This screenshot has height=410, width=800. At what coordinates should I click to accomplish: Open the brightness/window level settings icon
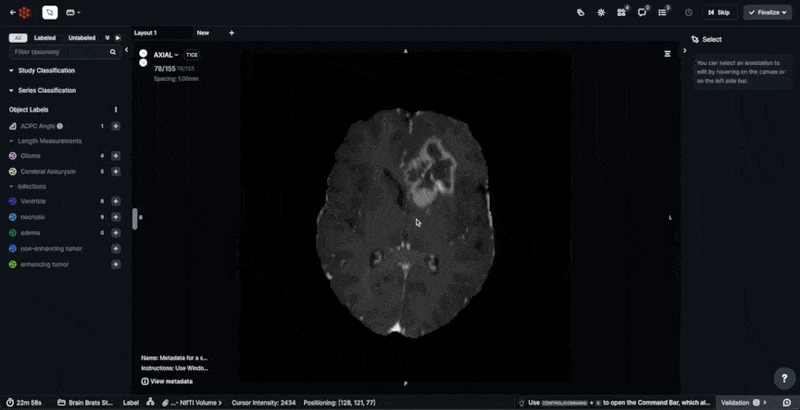point(601,13)
